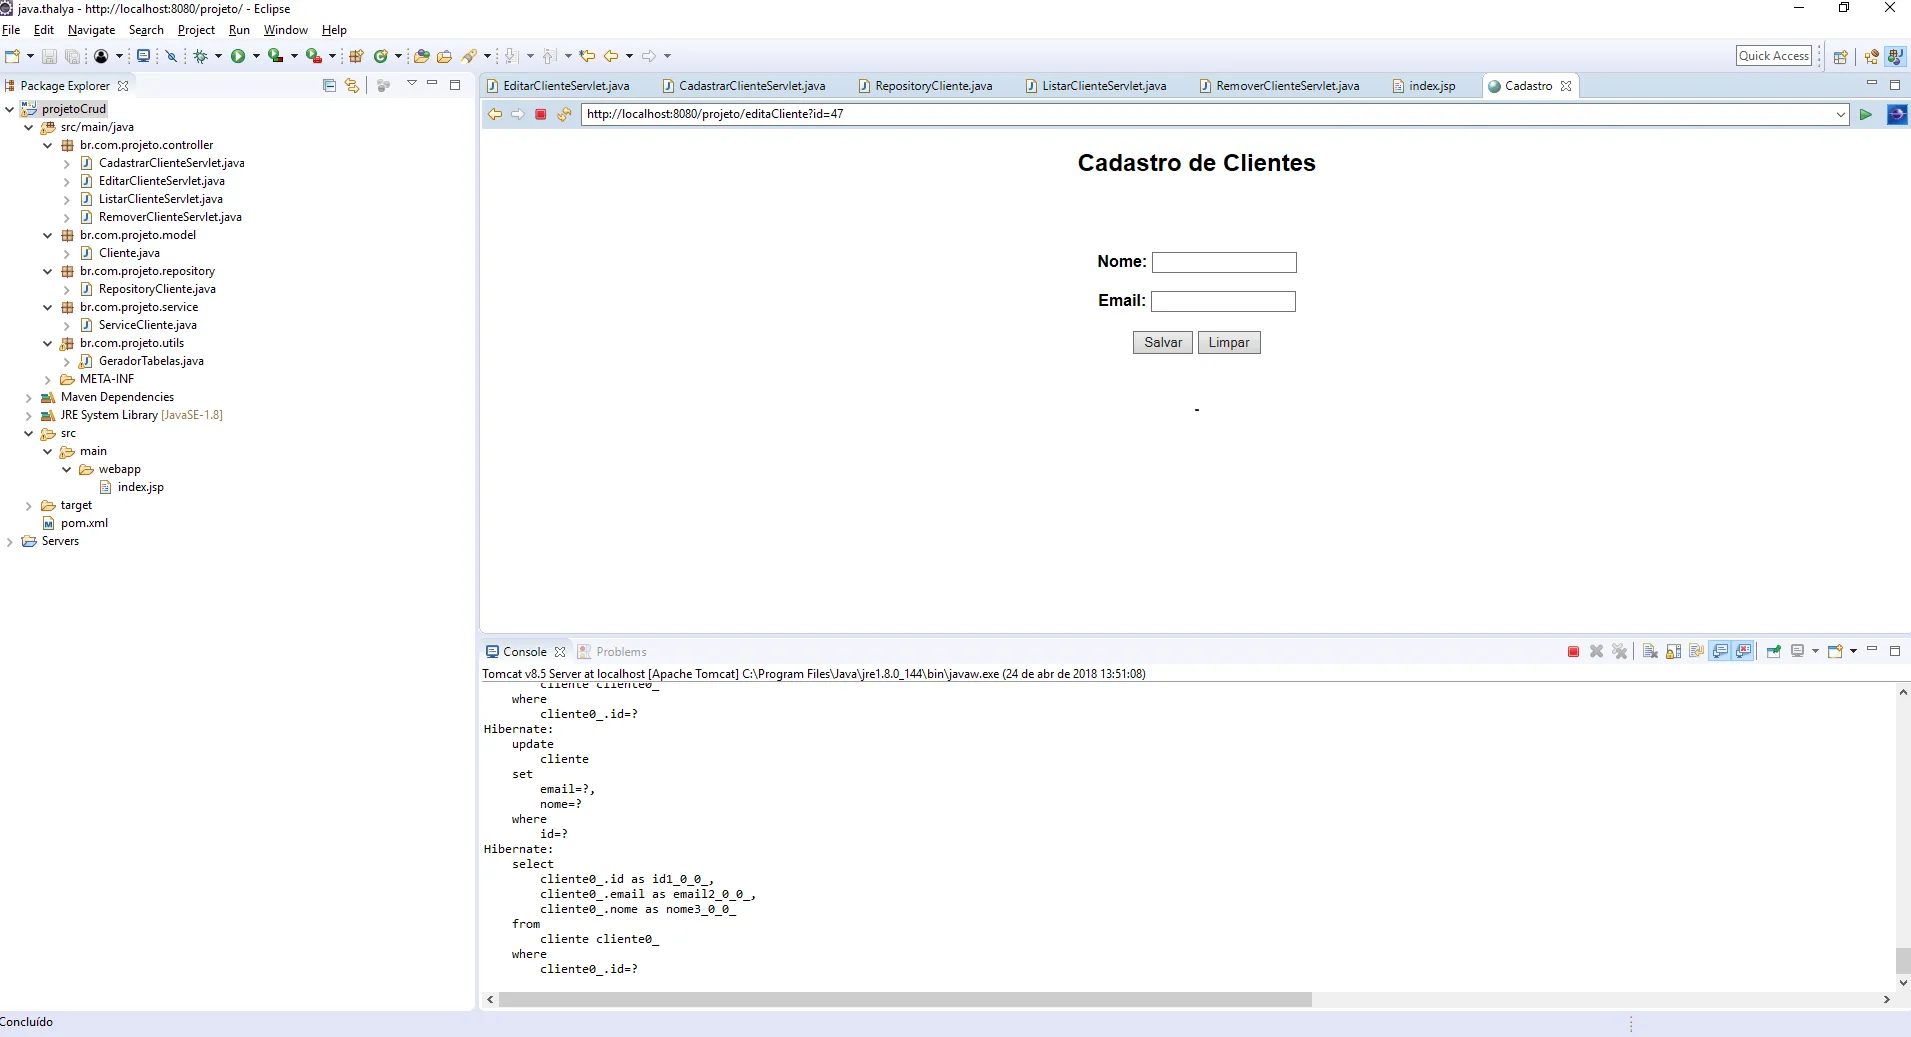
Task: Stop loading page in internal browser
Action: 541,114
